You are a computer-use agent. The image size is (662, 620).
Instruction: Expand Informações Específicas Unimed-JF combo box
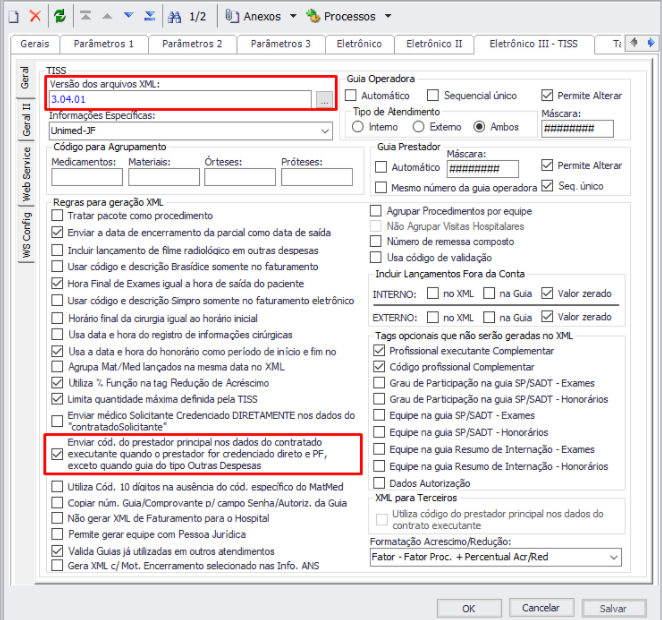tap(325, 131)
